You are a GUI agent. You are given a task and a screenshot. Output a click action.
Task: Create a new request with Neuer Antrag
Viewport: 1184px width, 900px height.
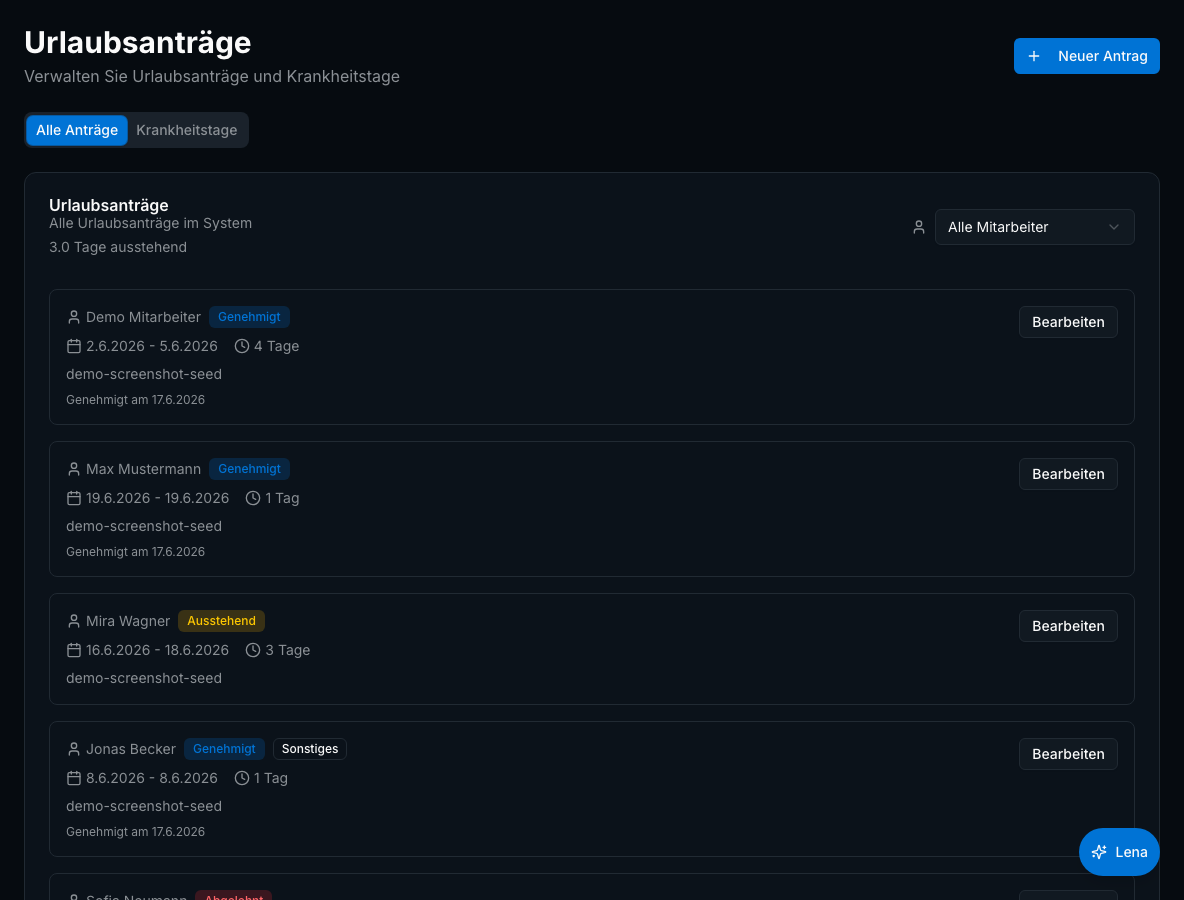coord(1086,56)
